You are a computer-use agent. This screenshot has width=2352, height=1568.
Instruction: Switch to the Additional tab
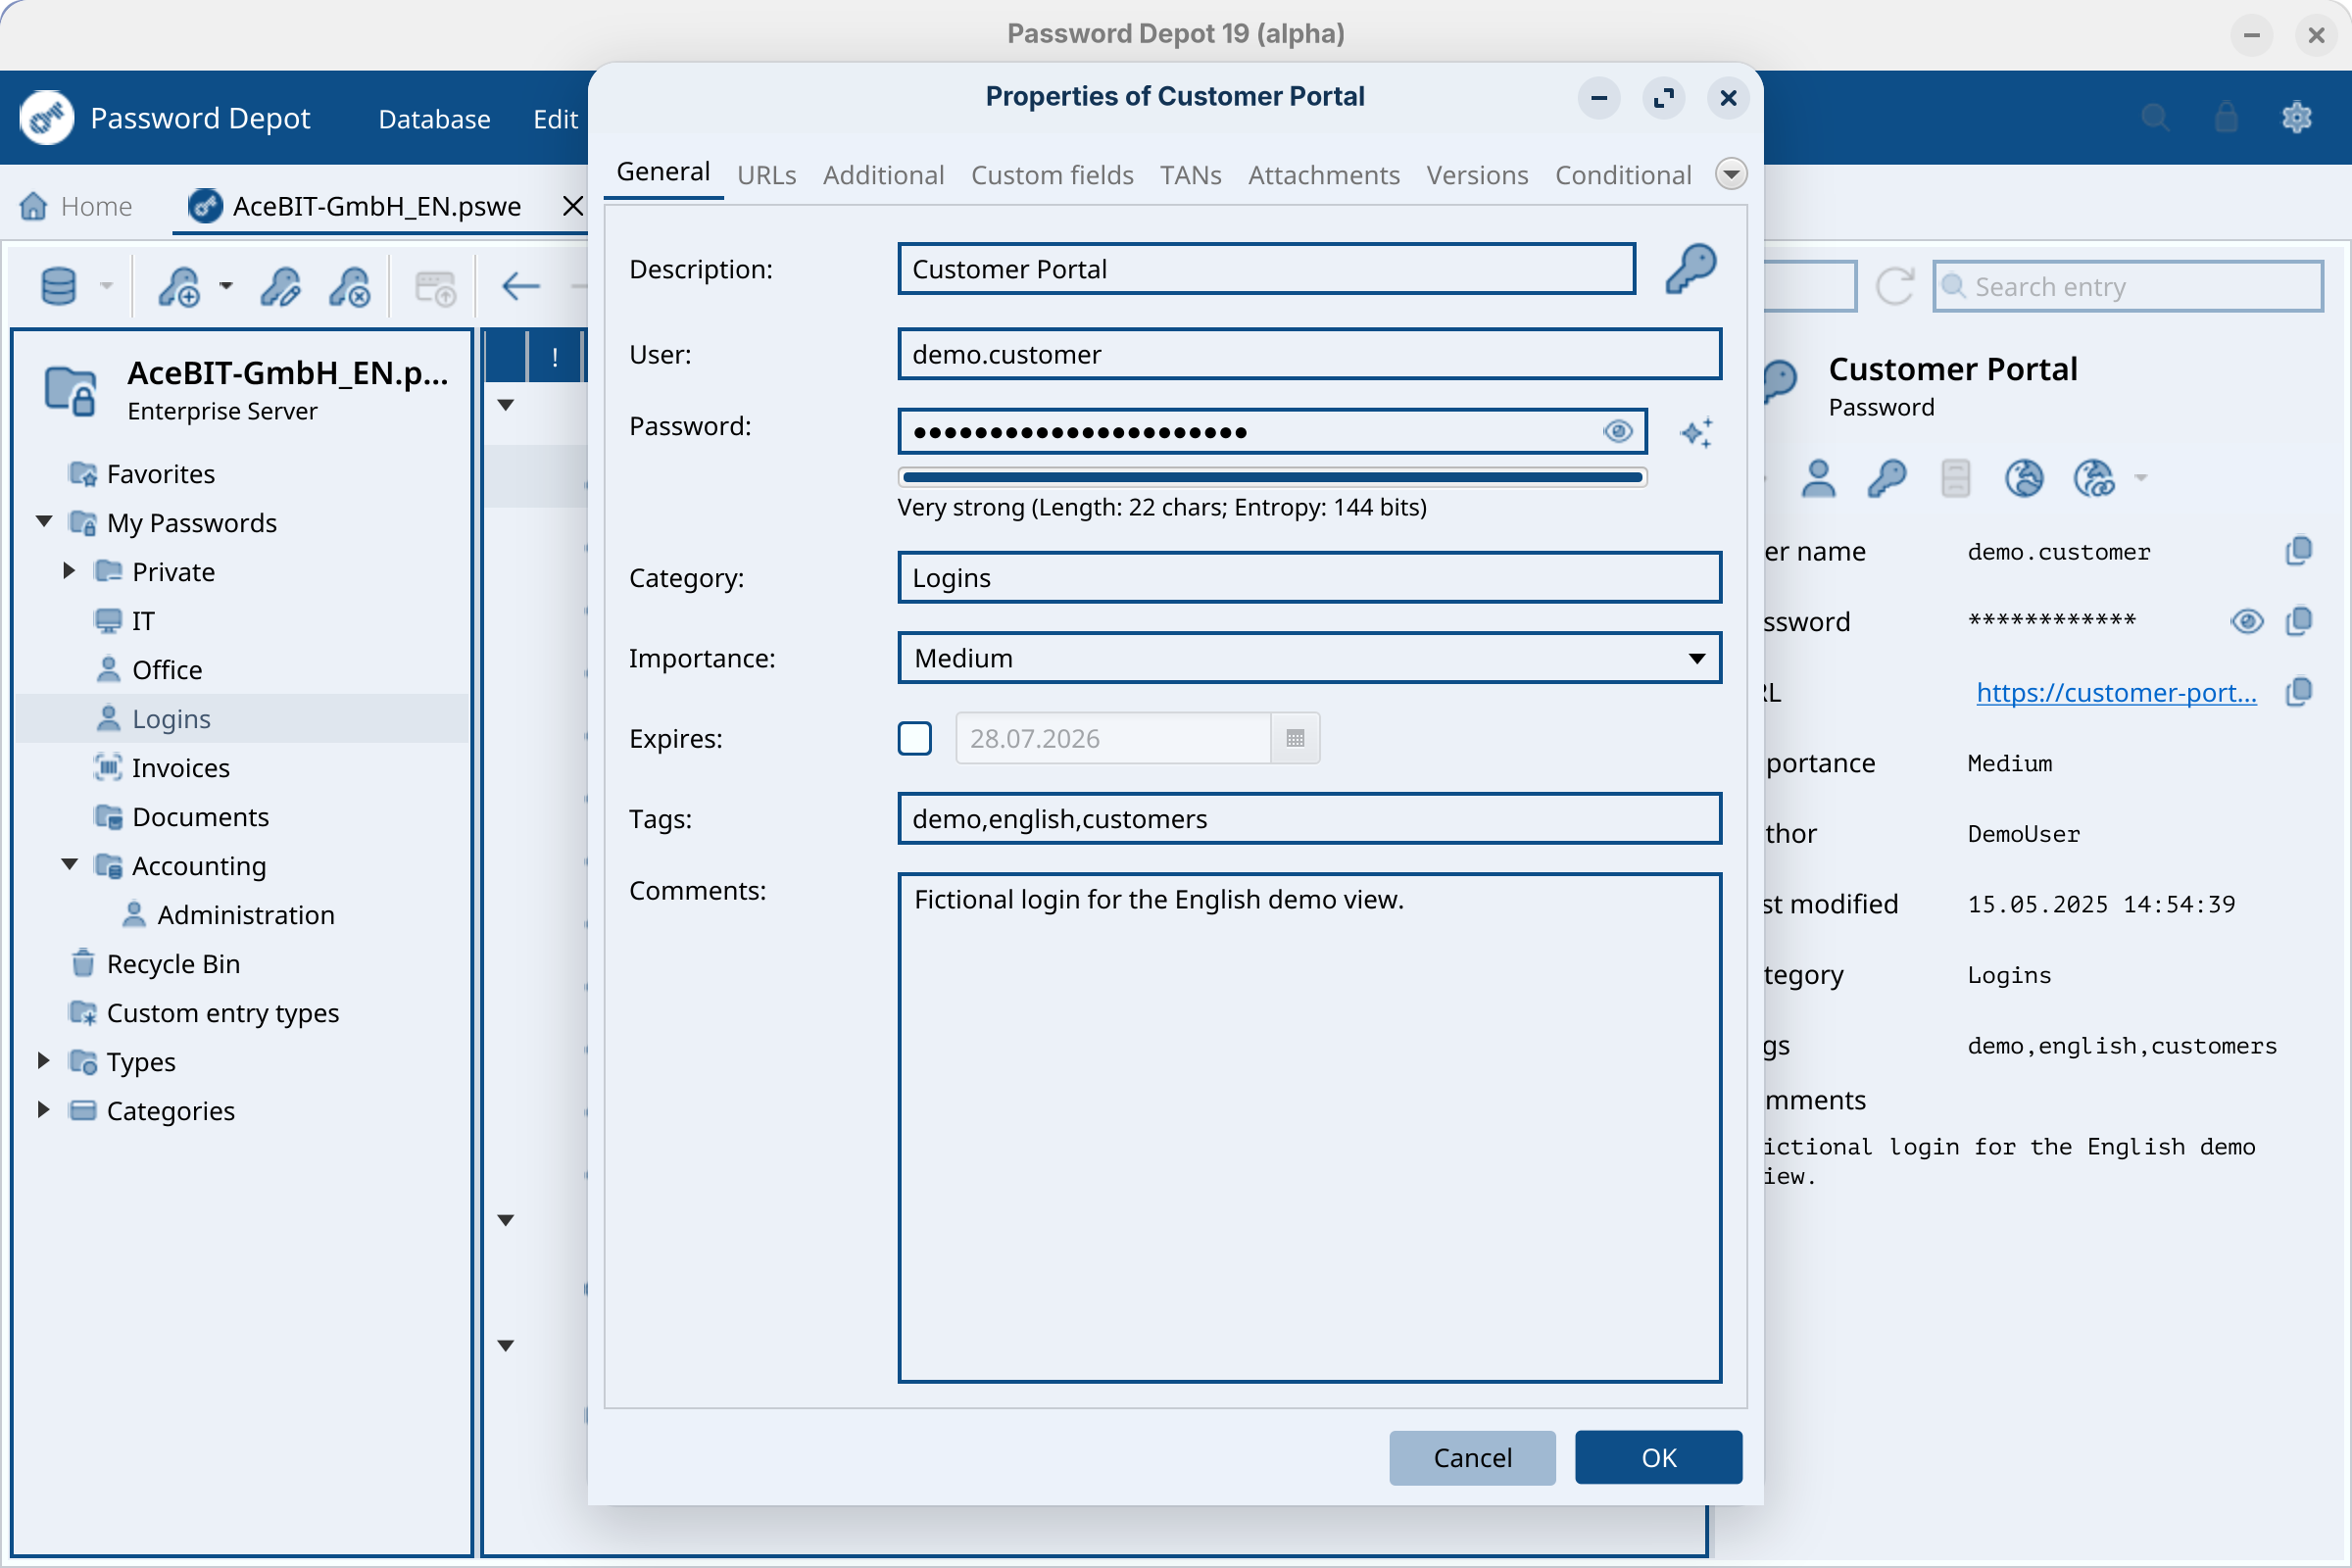coord(883,175)
